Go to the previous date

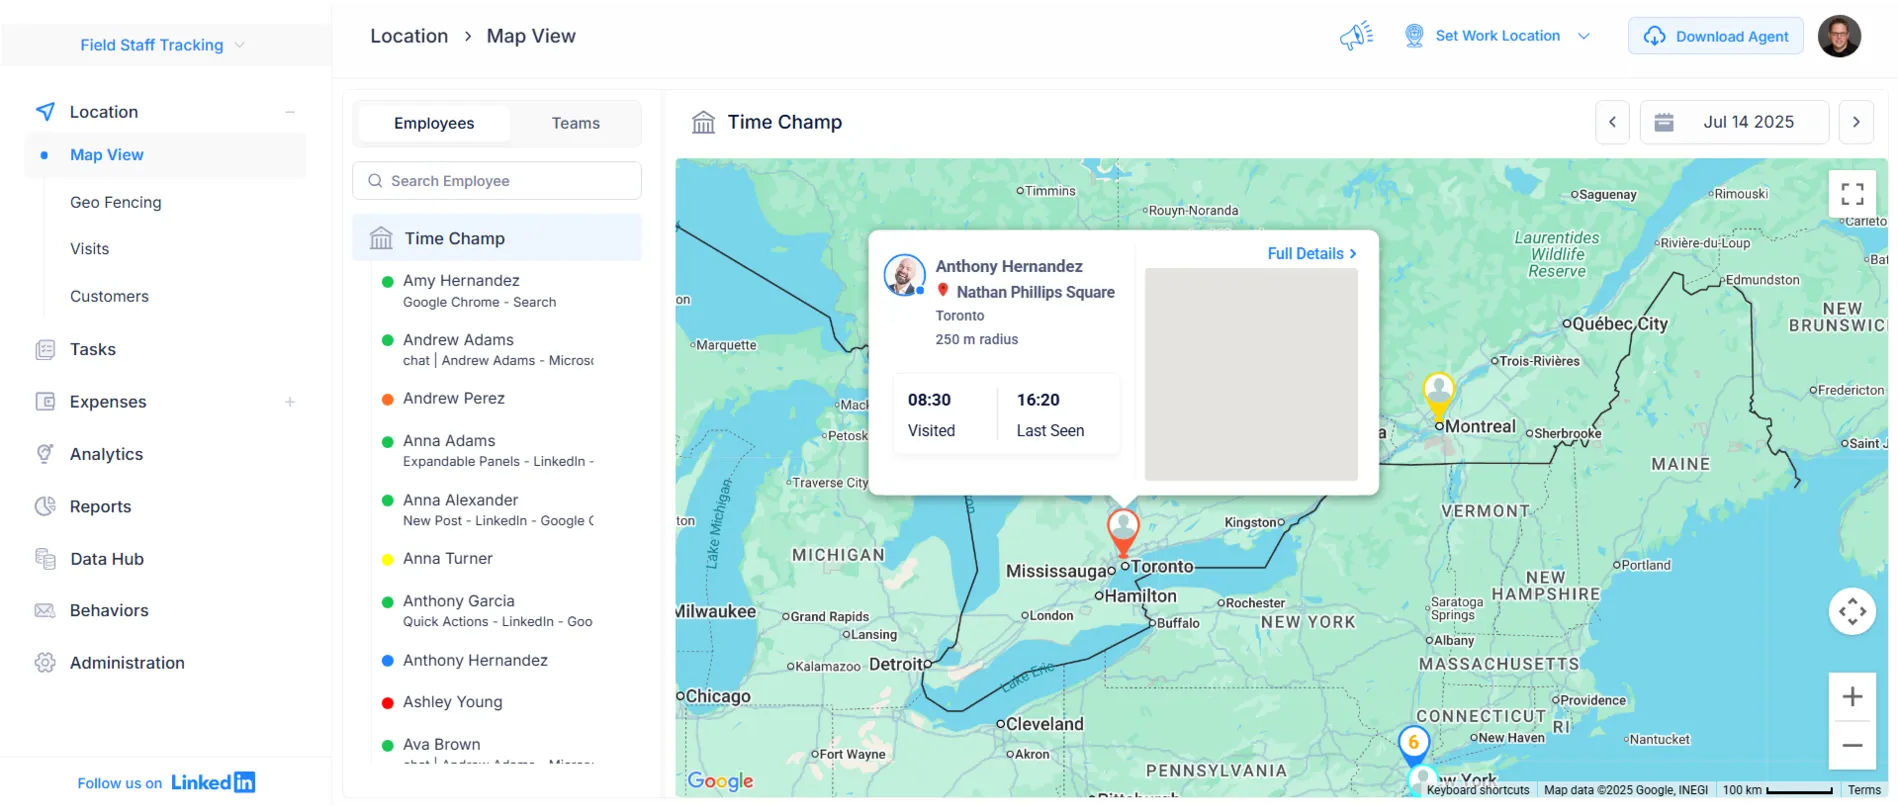tap(1612, 122)
